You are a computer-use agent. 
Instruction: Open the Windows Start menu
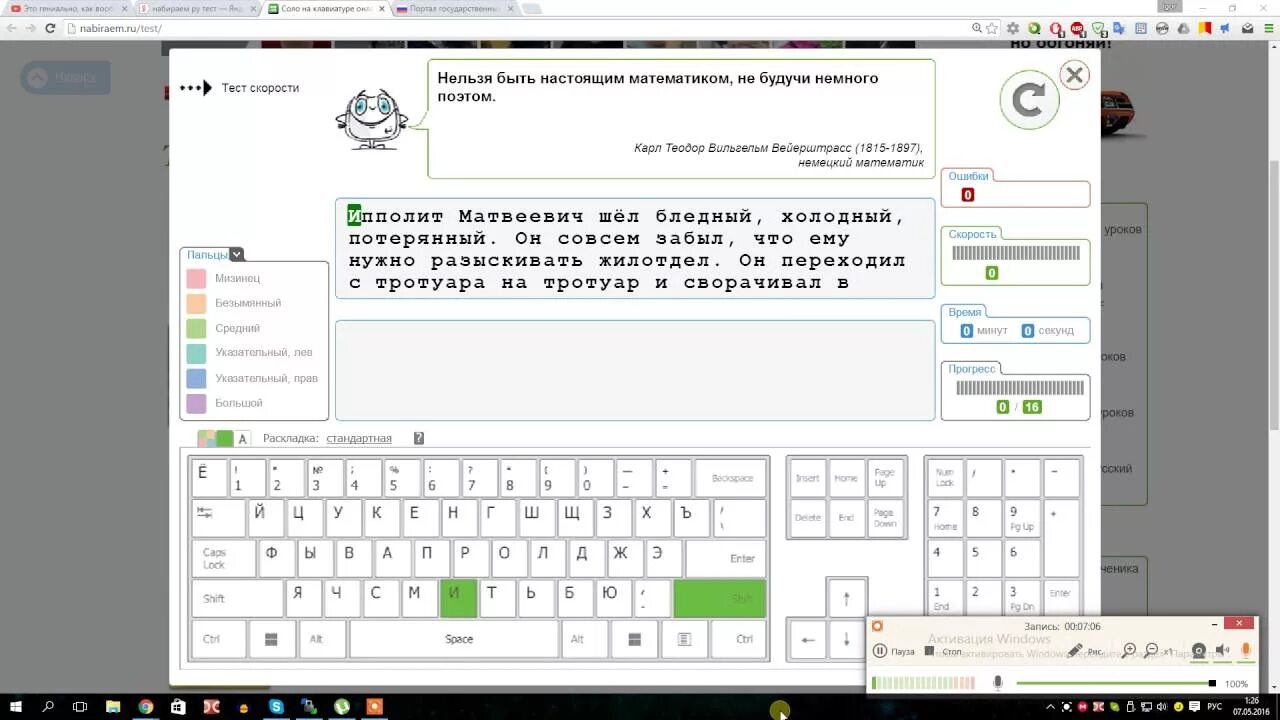point(16,707)
